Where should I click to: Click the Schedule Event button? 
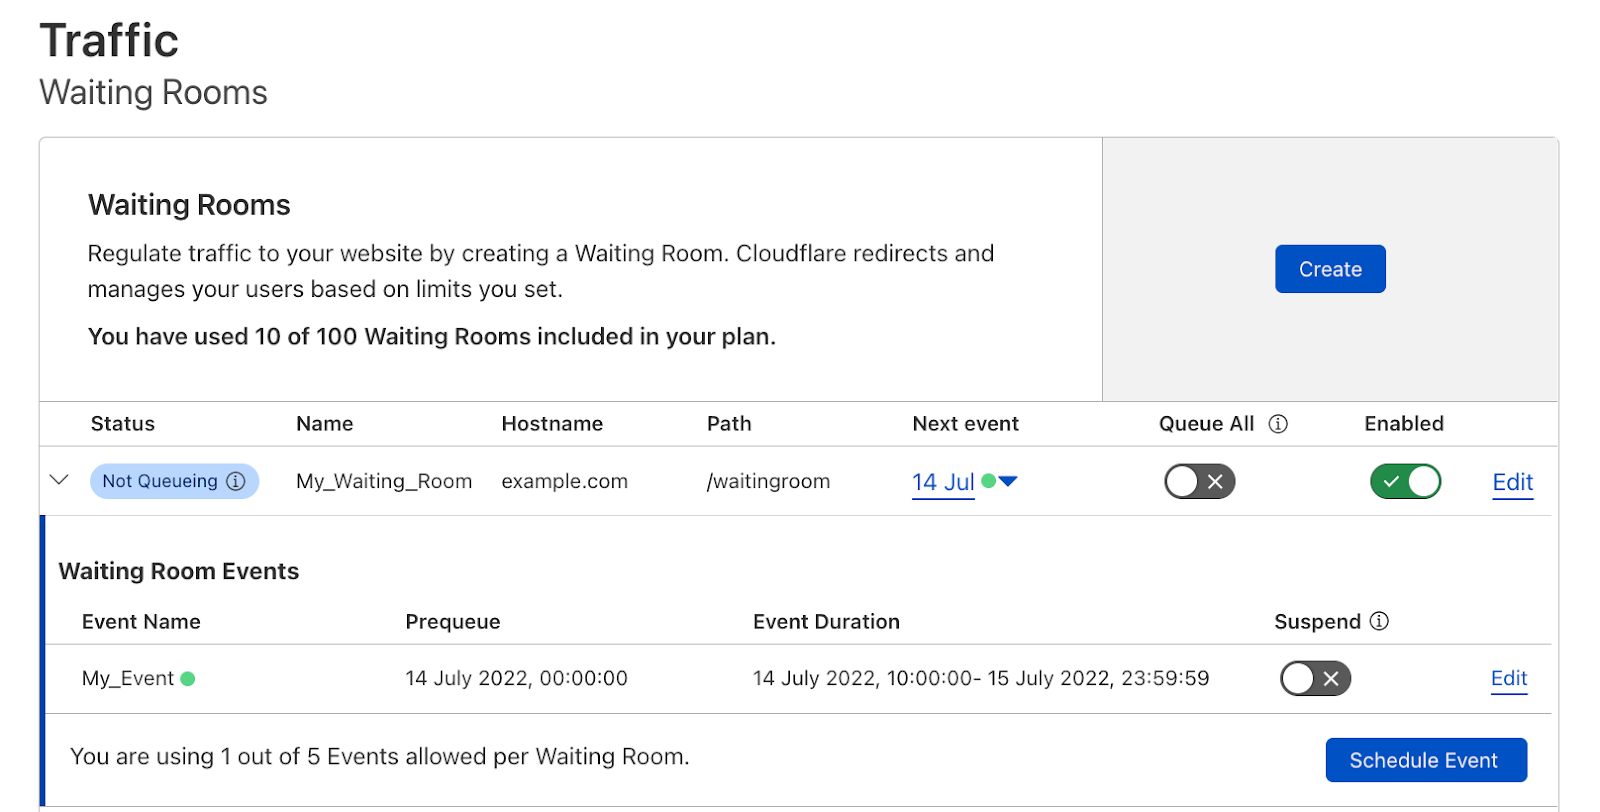[1426, 760]
